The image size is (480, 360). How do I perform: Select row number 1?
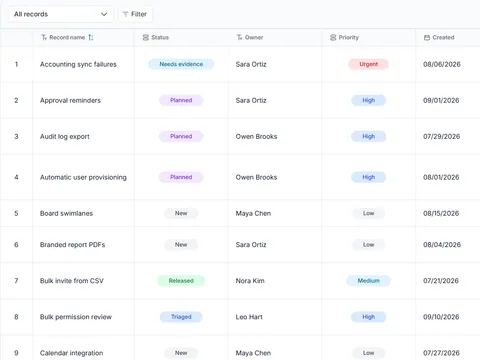pyautogui.click(x=16, y=64)
